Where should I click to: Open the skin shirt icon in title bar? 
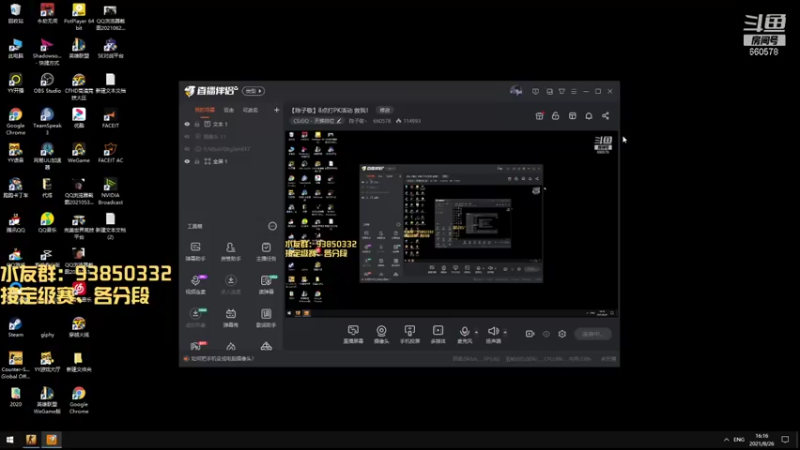pyautogui.click(x=562, y=91)
